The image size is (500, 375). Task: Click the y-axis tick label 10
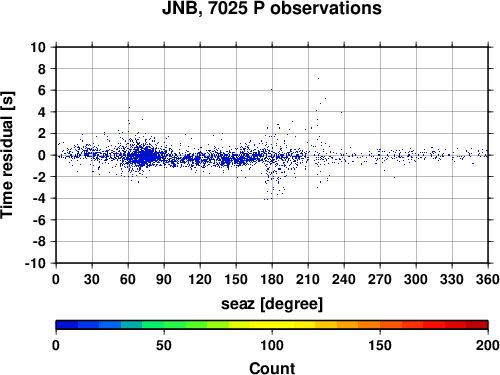(38, 47)
